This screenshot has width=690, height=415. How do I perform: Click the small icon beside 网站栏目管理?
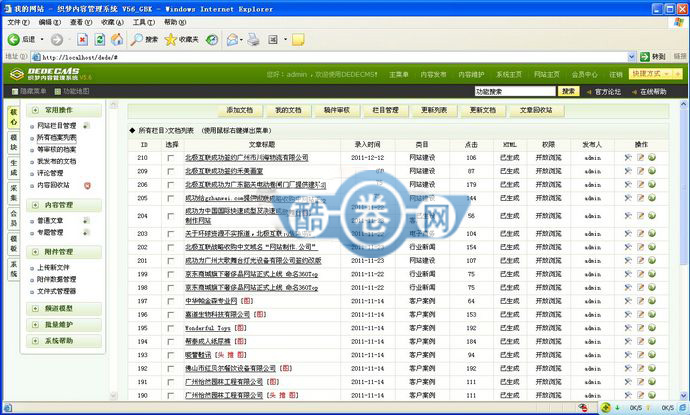(x=86, y=125)
